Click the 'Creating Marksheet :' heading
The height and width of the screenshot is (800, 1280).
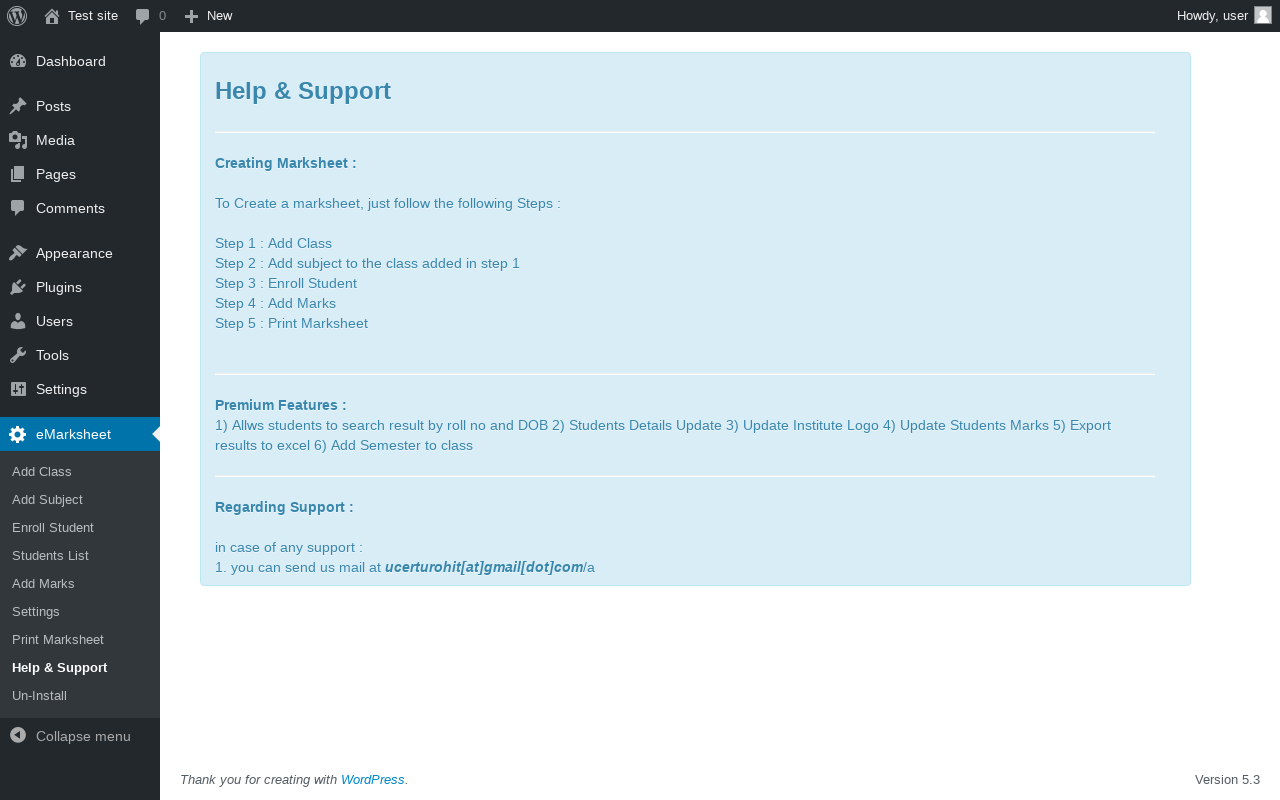tap(286, 163)
